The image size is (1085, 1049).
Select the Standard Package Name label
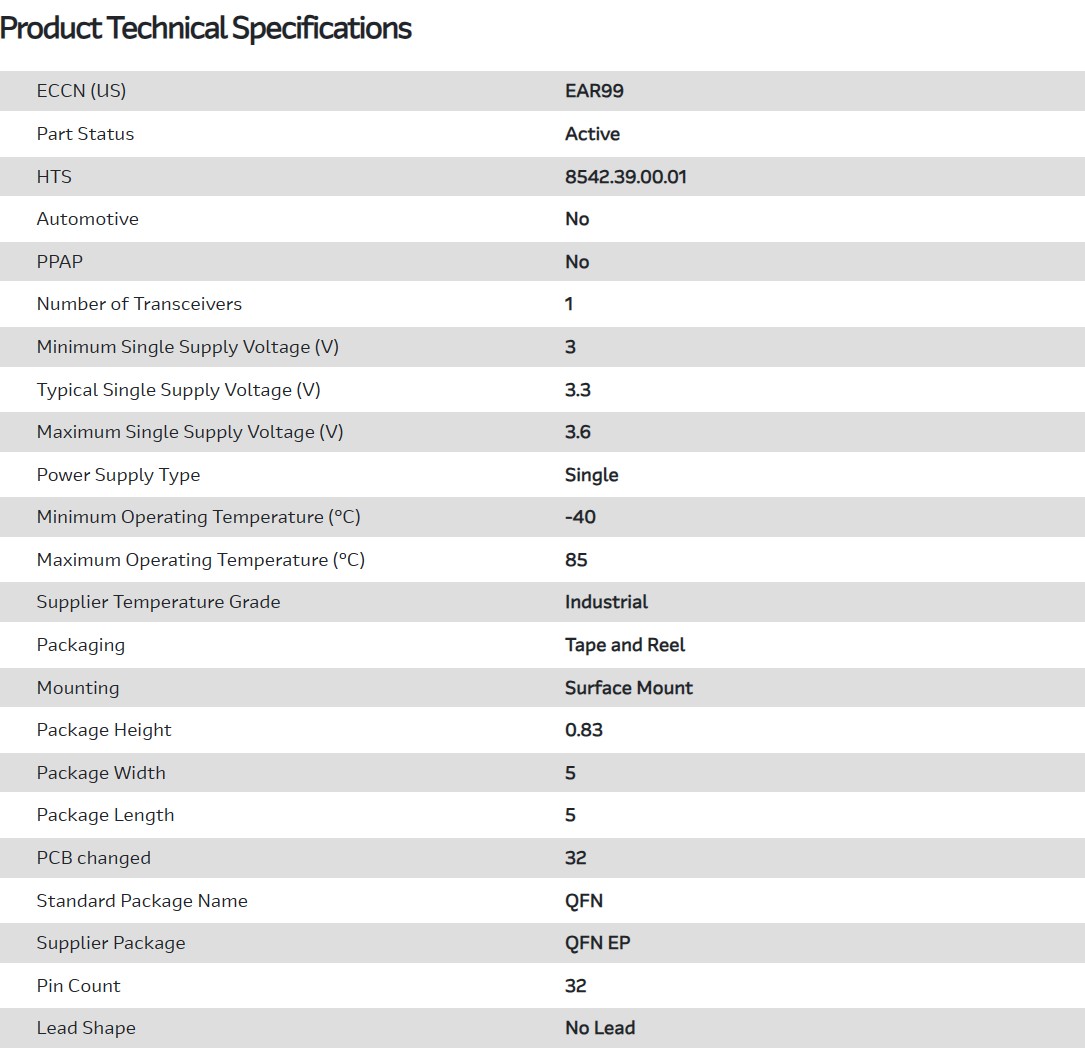point(141,901)
